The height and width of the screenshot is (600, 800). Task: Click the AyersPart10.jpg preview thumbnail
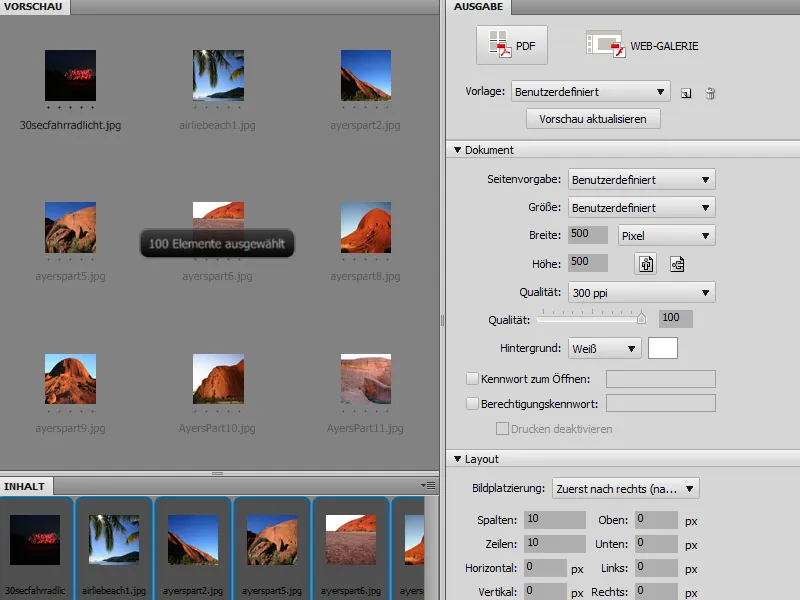[218, 379]
